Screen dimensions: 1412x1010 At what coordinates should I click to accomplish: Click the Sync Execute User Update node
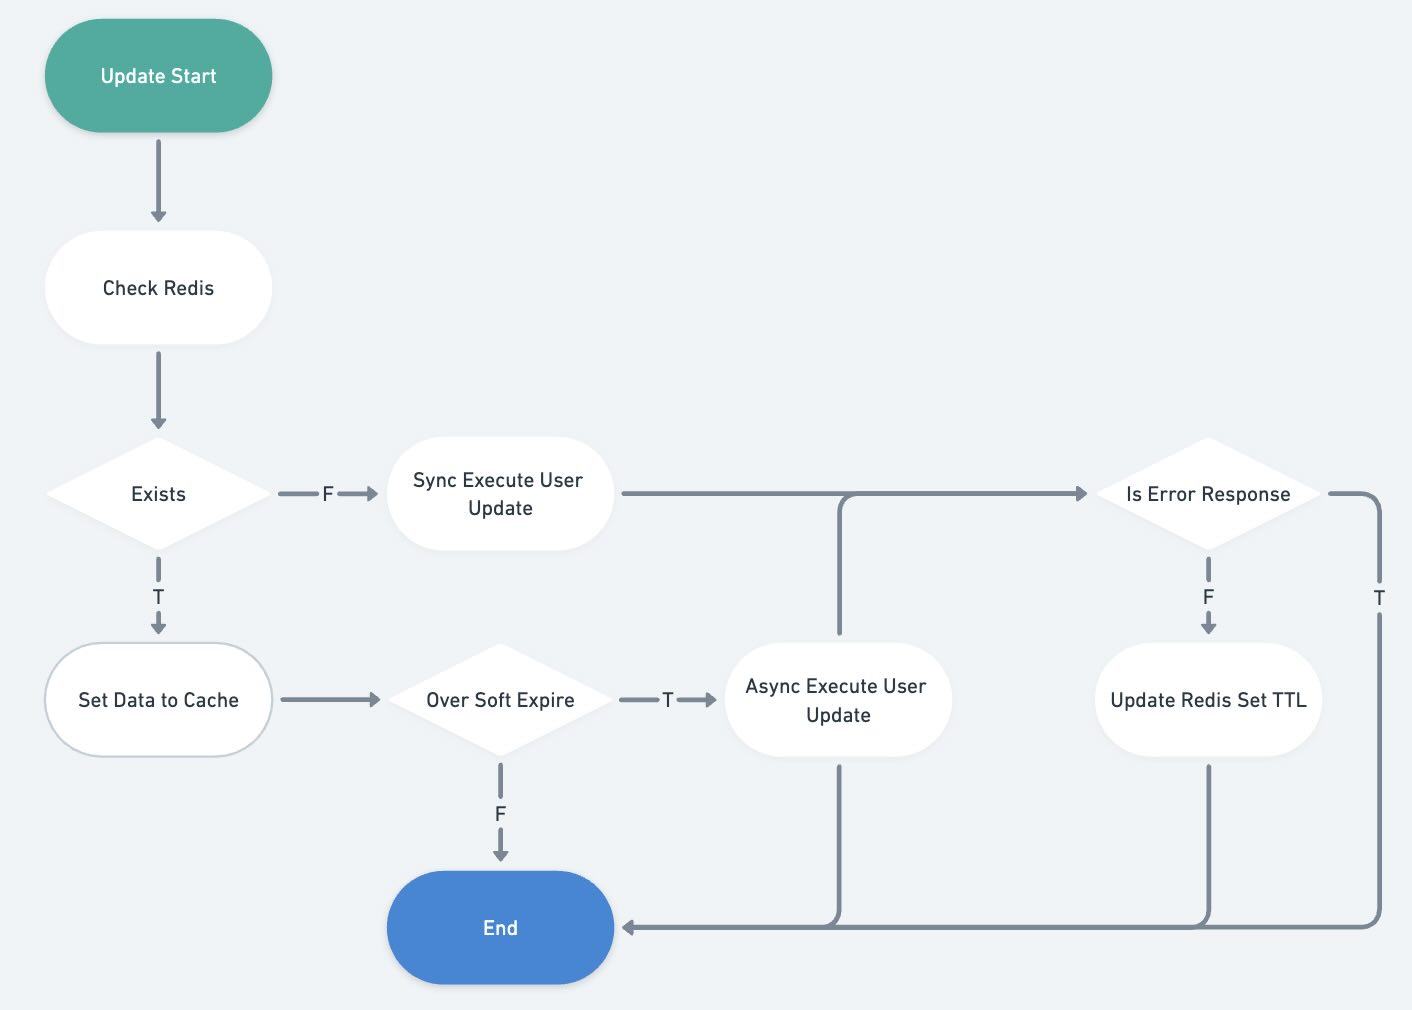[500, 494]
